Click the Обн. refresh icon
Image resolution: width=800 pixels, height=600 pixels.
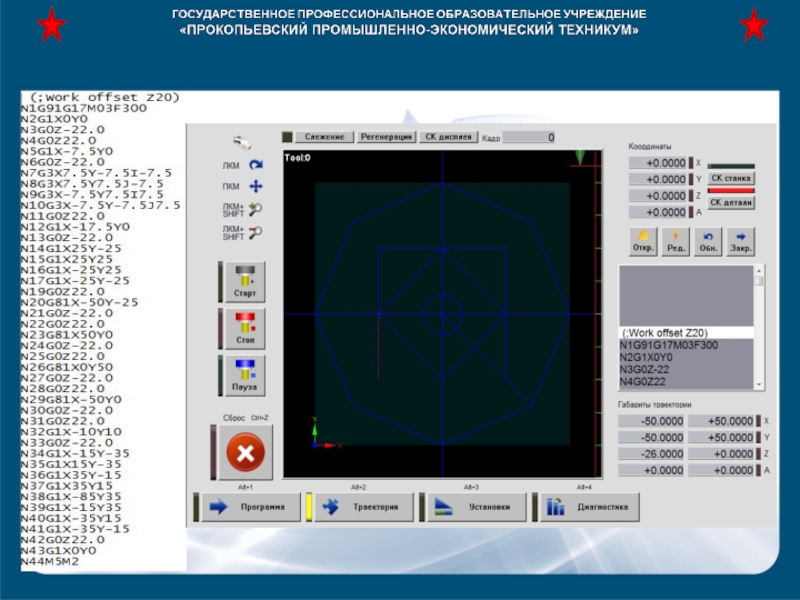tap(708, 241)
